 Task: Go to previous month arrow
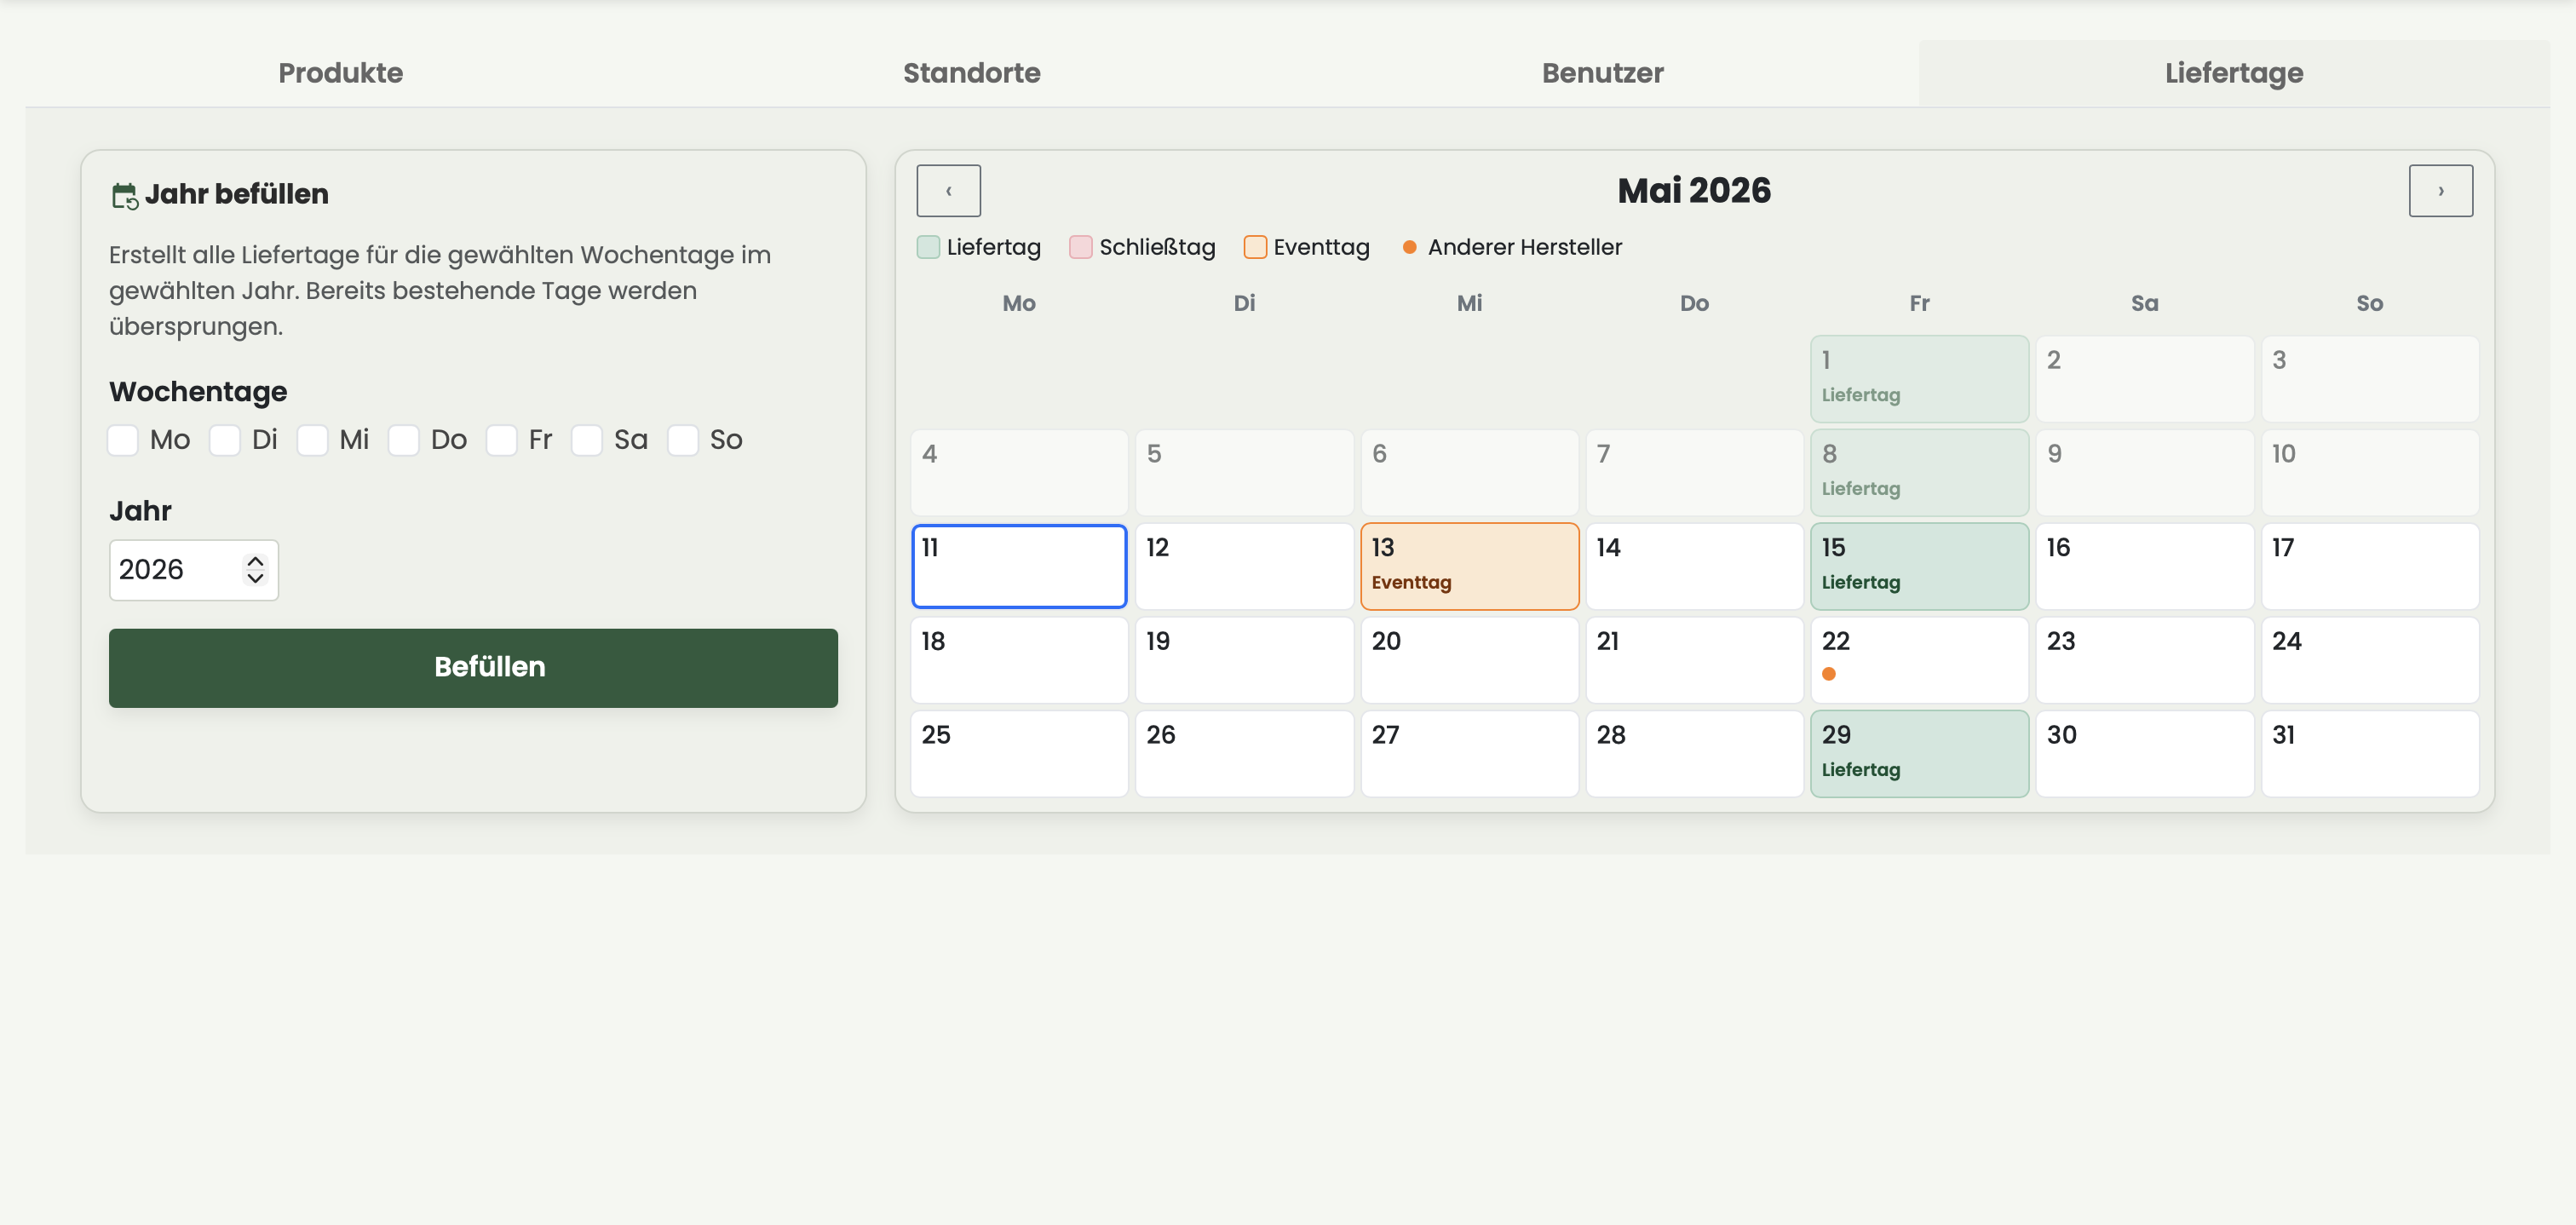click(948, 190)
